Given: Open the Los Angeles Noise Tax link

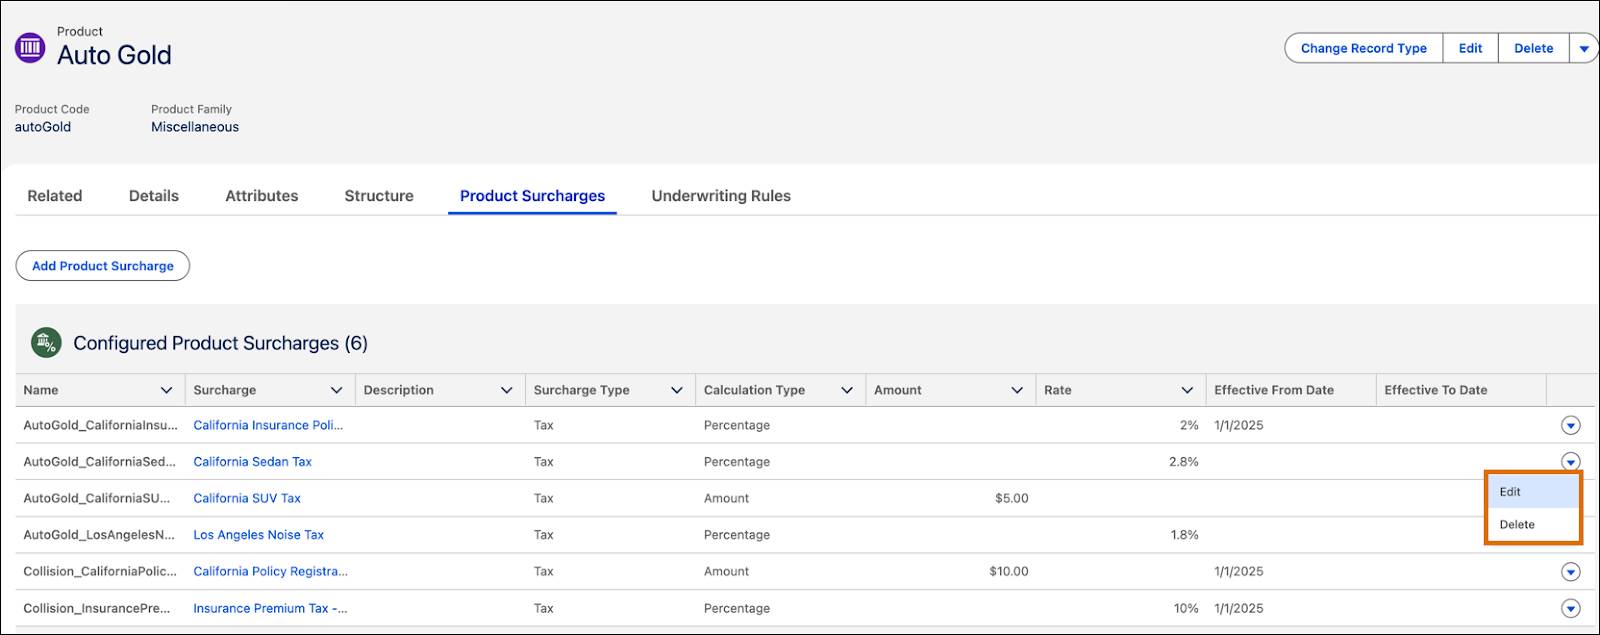Looking at the screenshot, I should pyautogui.click(x=259, y=535).
